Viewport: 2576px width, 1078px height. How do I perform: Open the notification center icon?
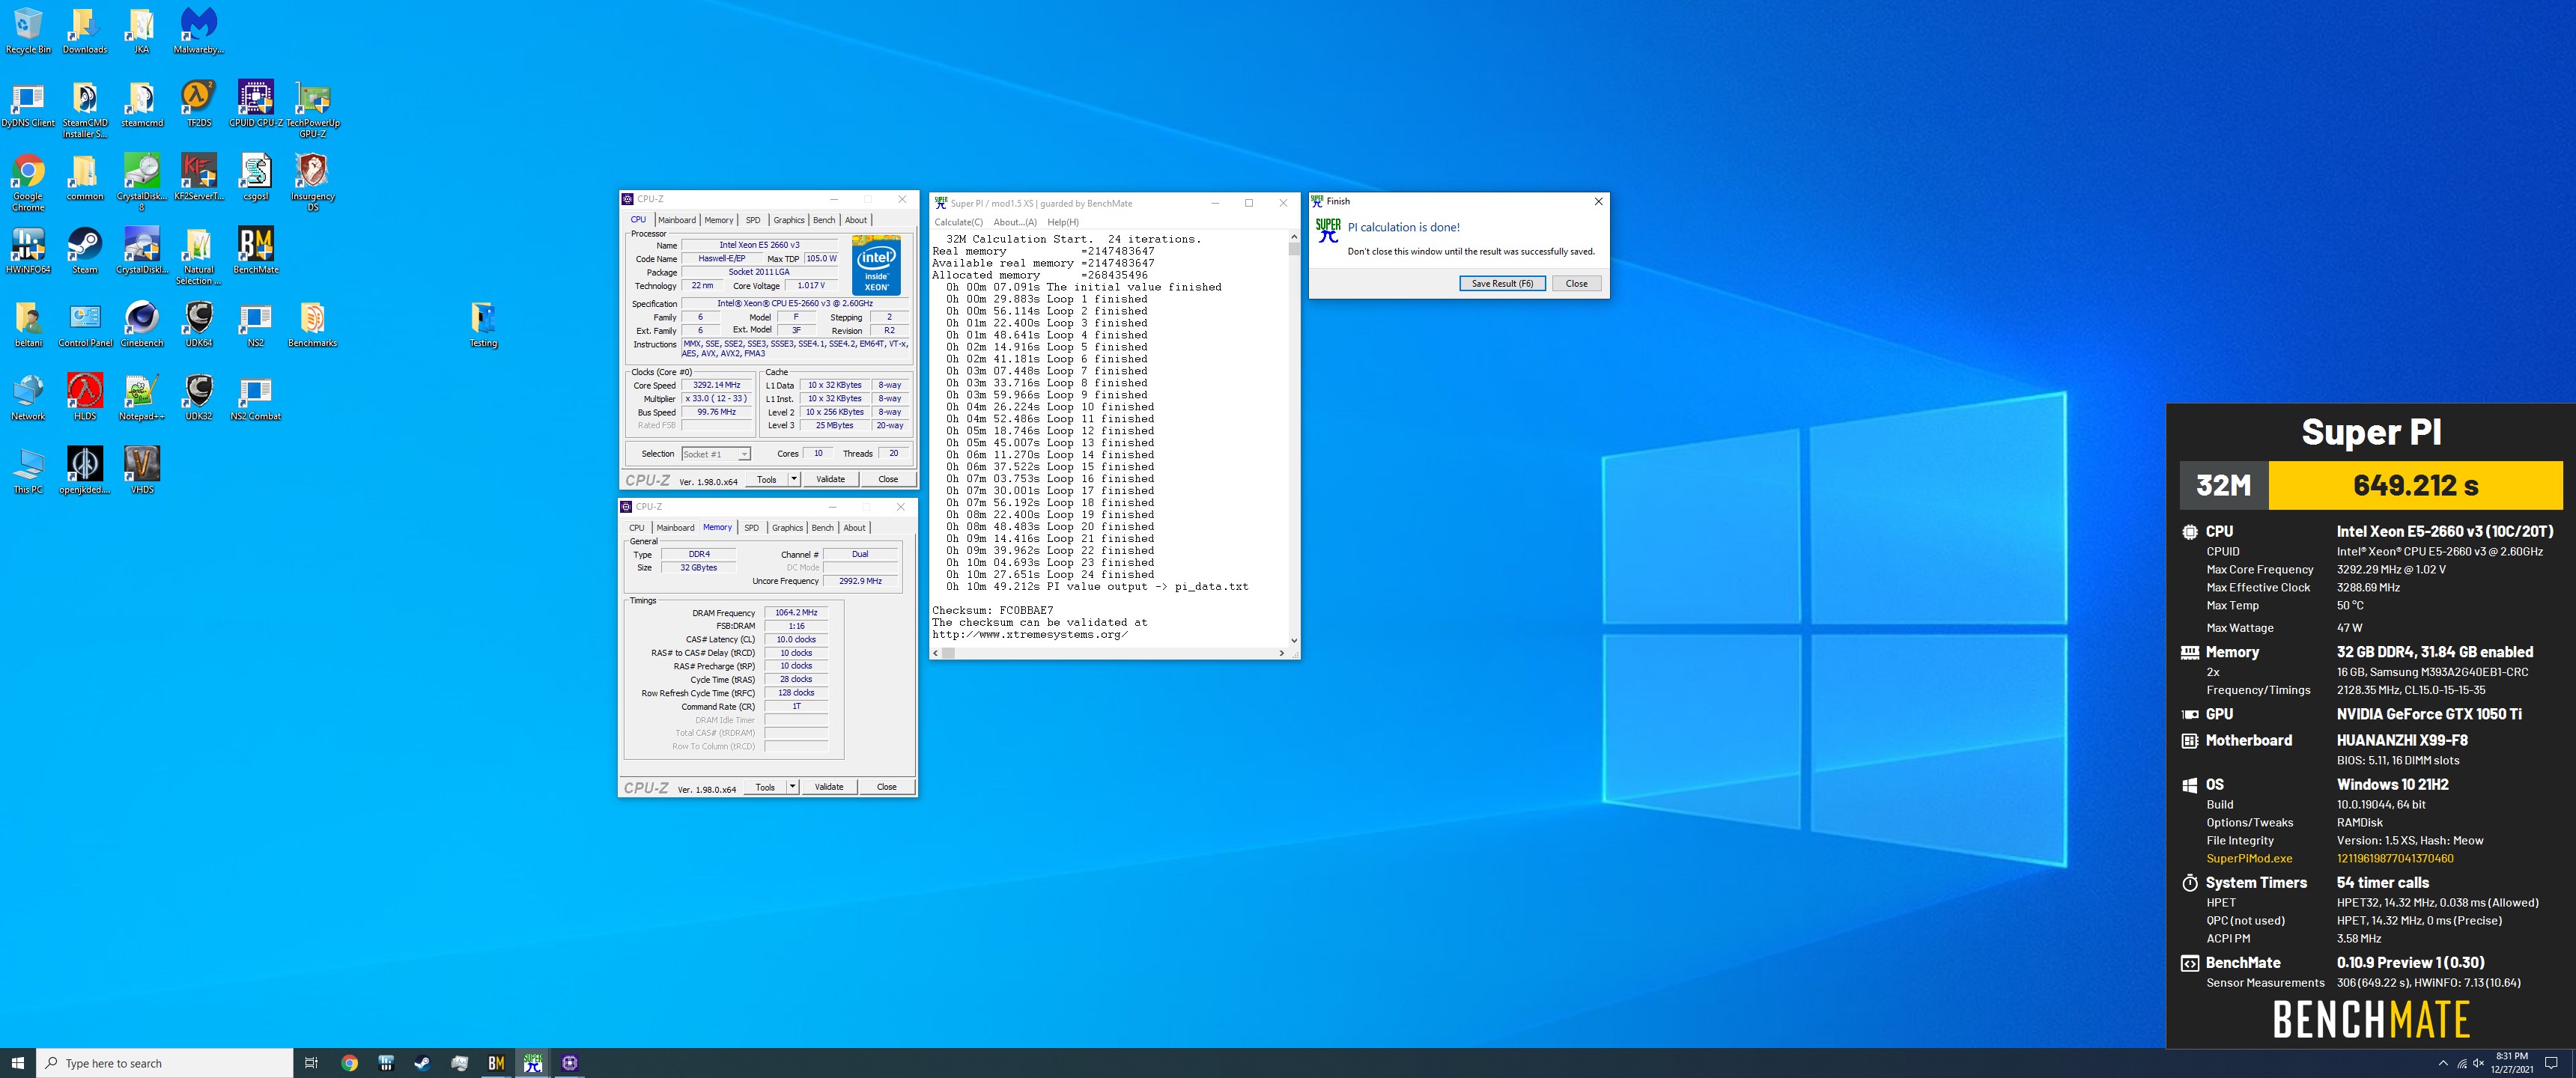(x=2551, y=1063)
